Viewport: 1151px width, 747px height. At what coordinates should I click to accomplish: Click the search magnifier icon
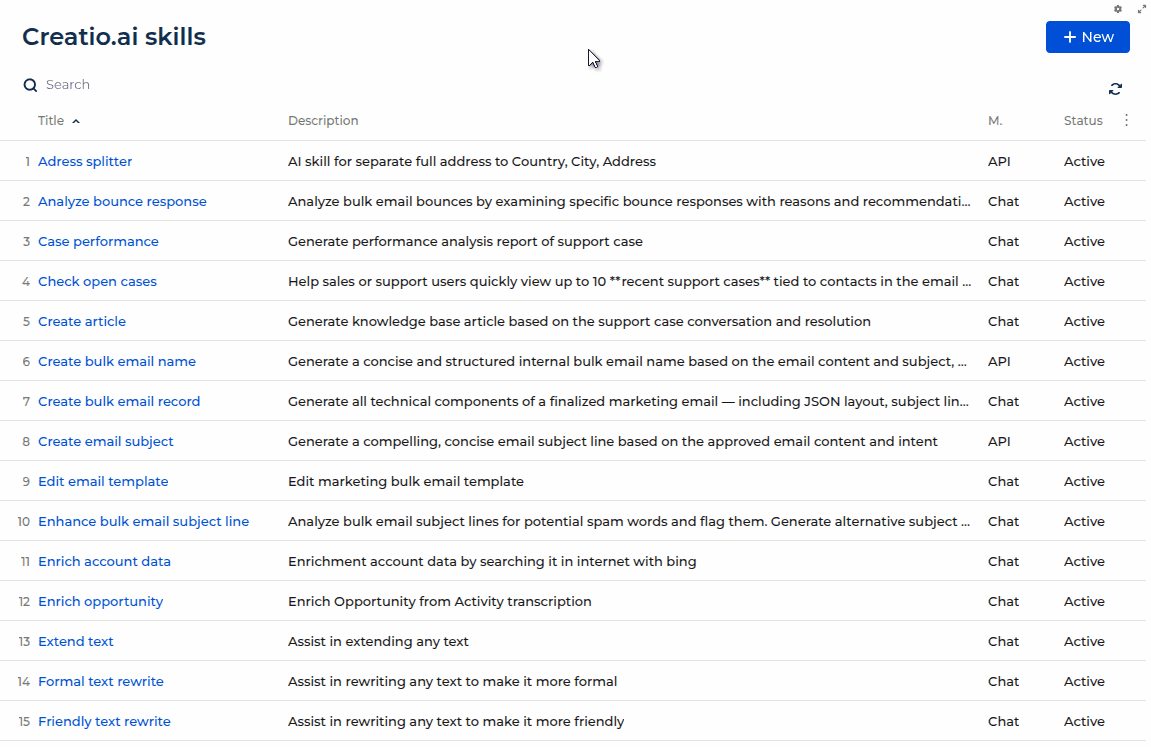(30, 85)
